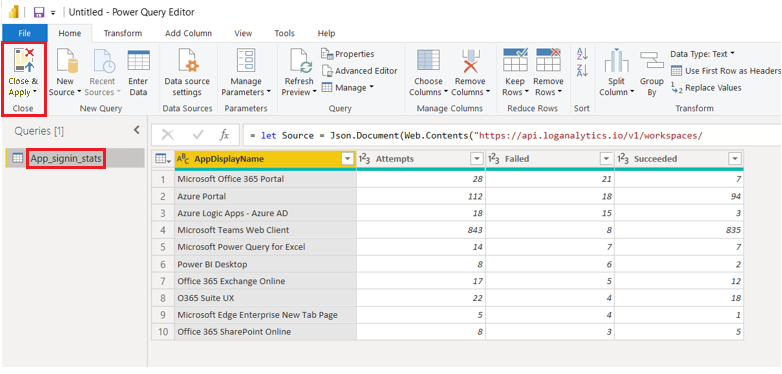Viewport: 782px width, 374px height.
Task: Click the Group By icon
Action: (x=651, y=60)
